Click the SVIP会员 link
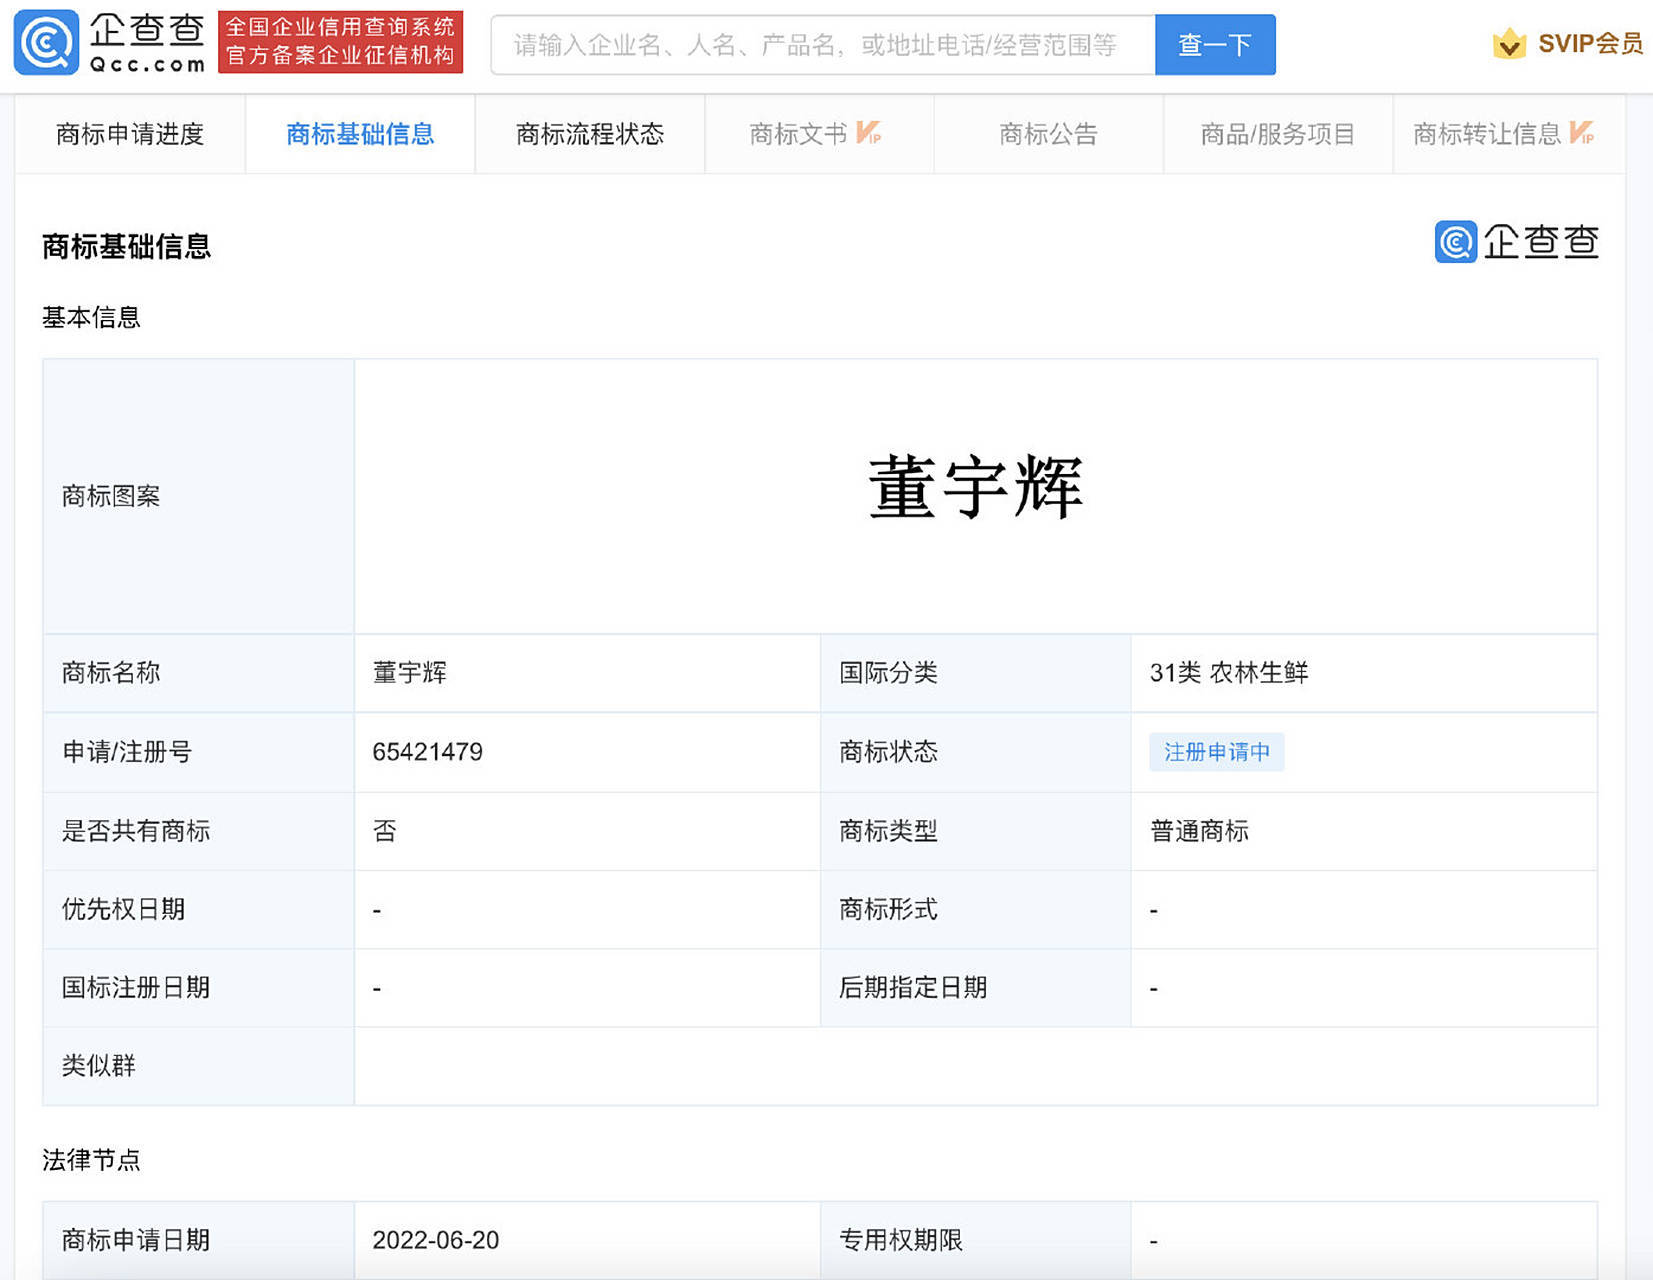The width and height of the screenshot is (1653, 1280). [1589, 44]
